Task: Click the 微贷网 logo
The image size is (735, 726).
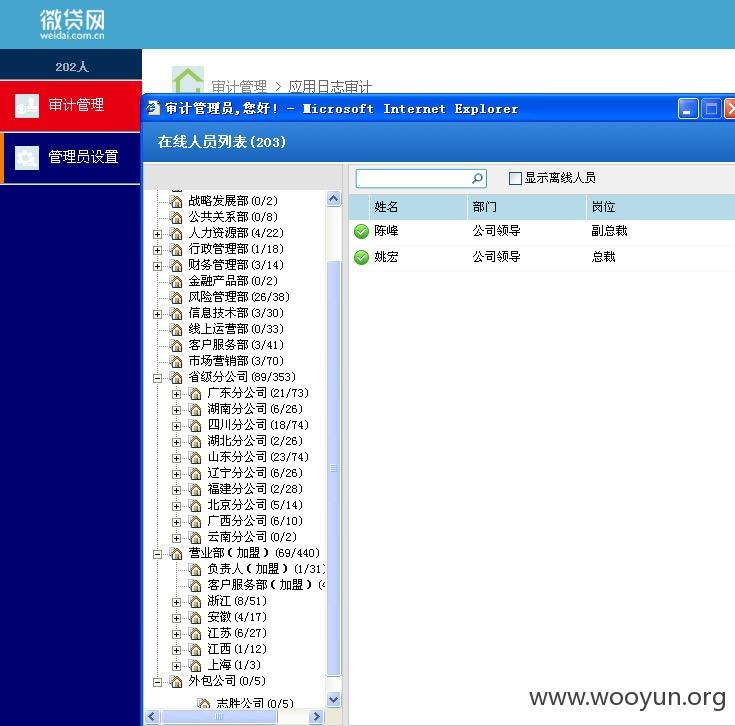Action: pos(72,24)
